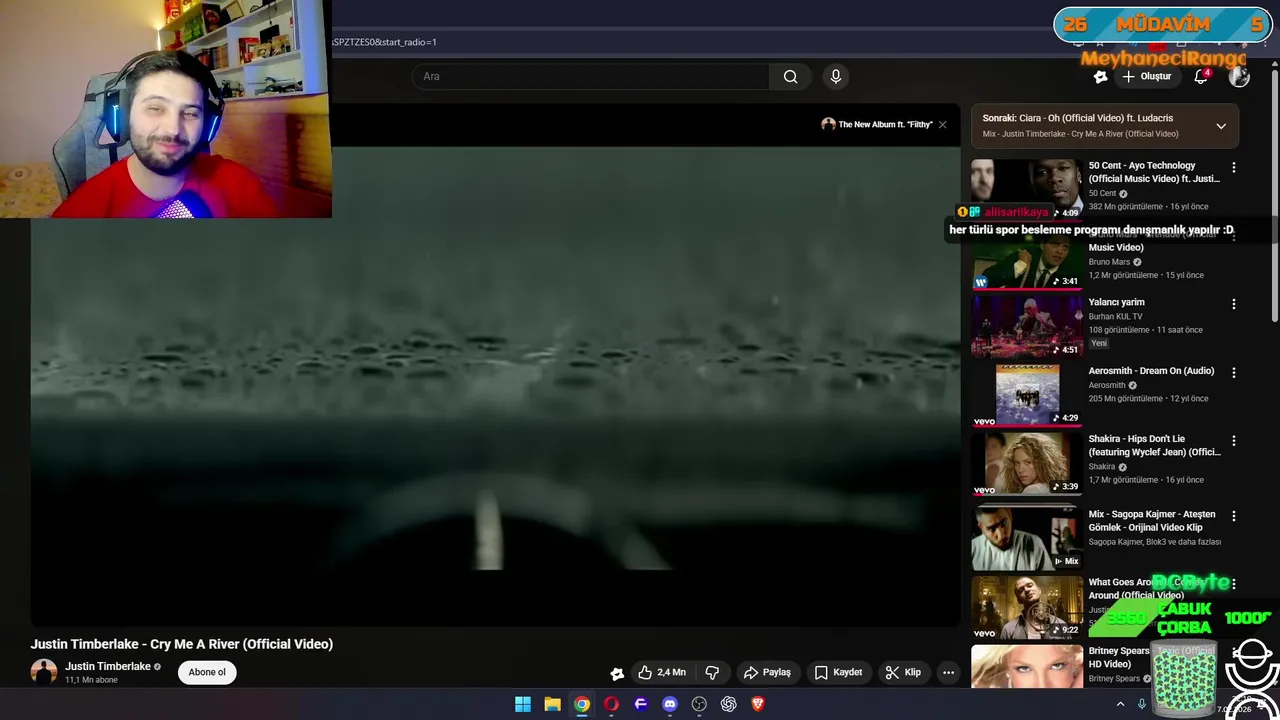Click the star icon beside Oluştur
Screen dimensions: 1280x720
[1100, 76]
